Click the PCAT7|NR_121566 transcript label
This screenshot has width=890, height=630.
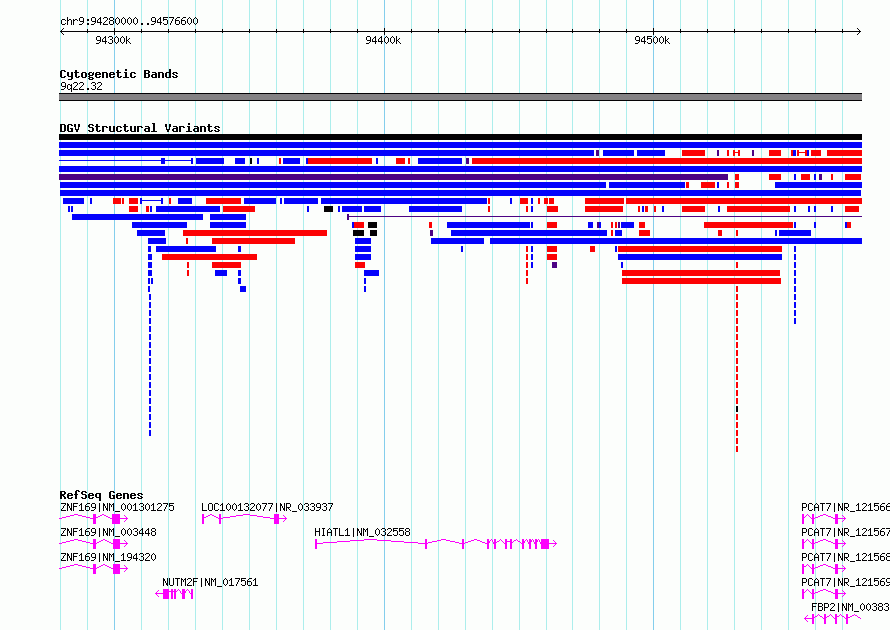click(x=845, y=507)
